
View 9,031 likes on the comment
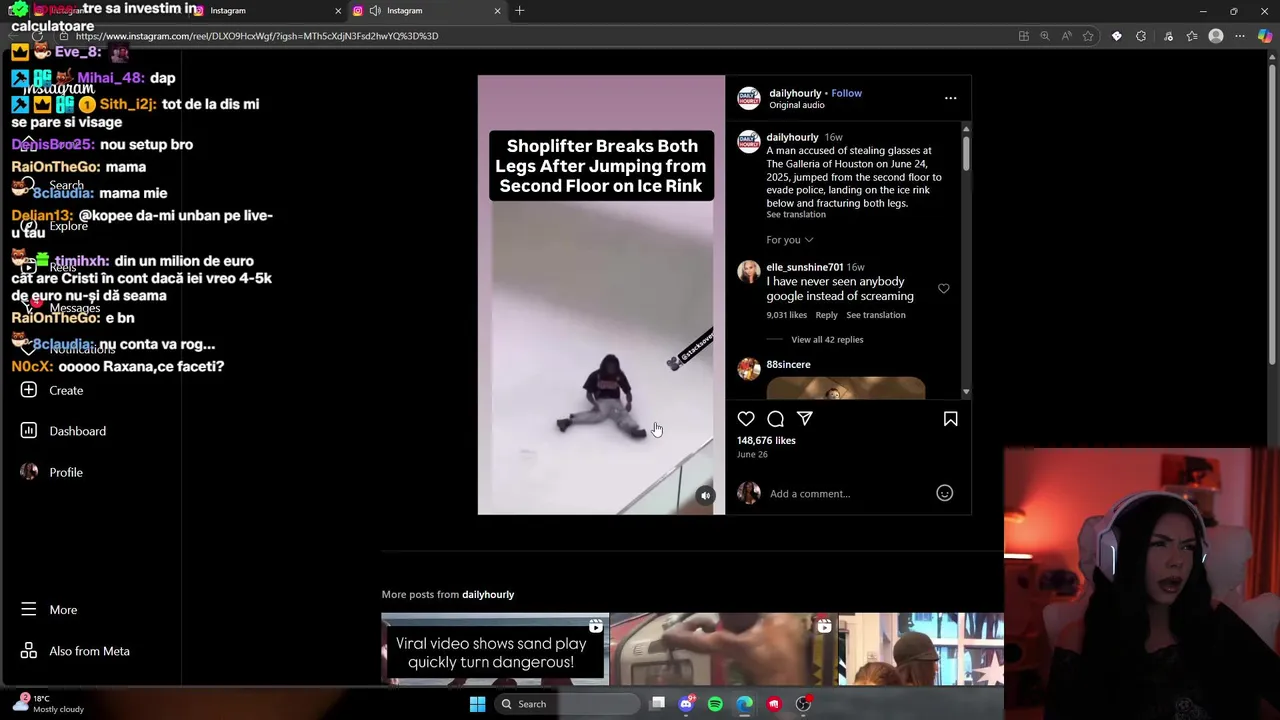pos(787,315)
